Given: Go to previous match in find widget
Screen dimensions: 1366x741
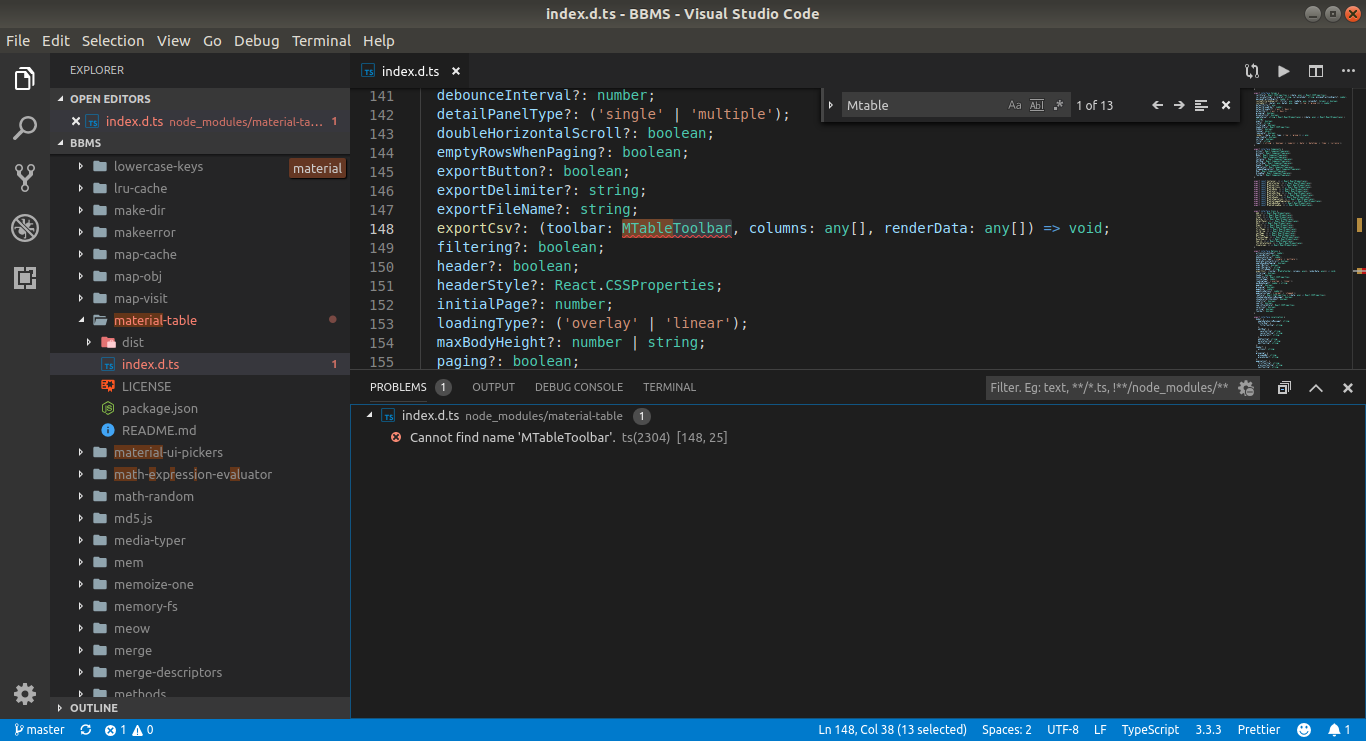Looking at the screenshot, I should coord(1157,105).
